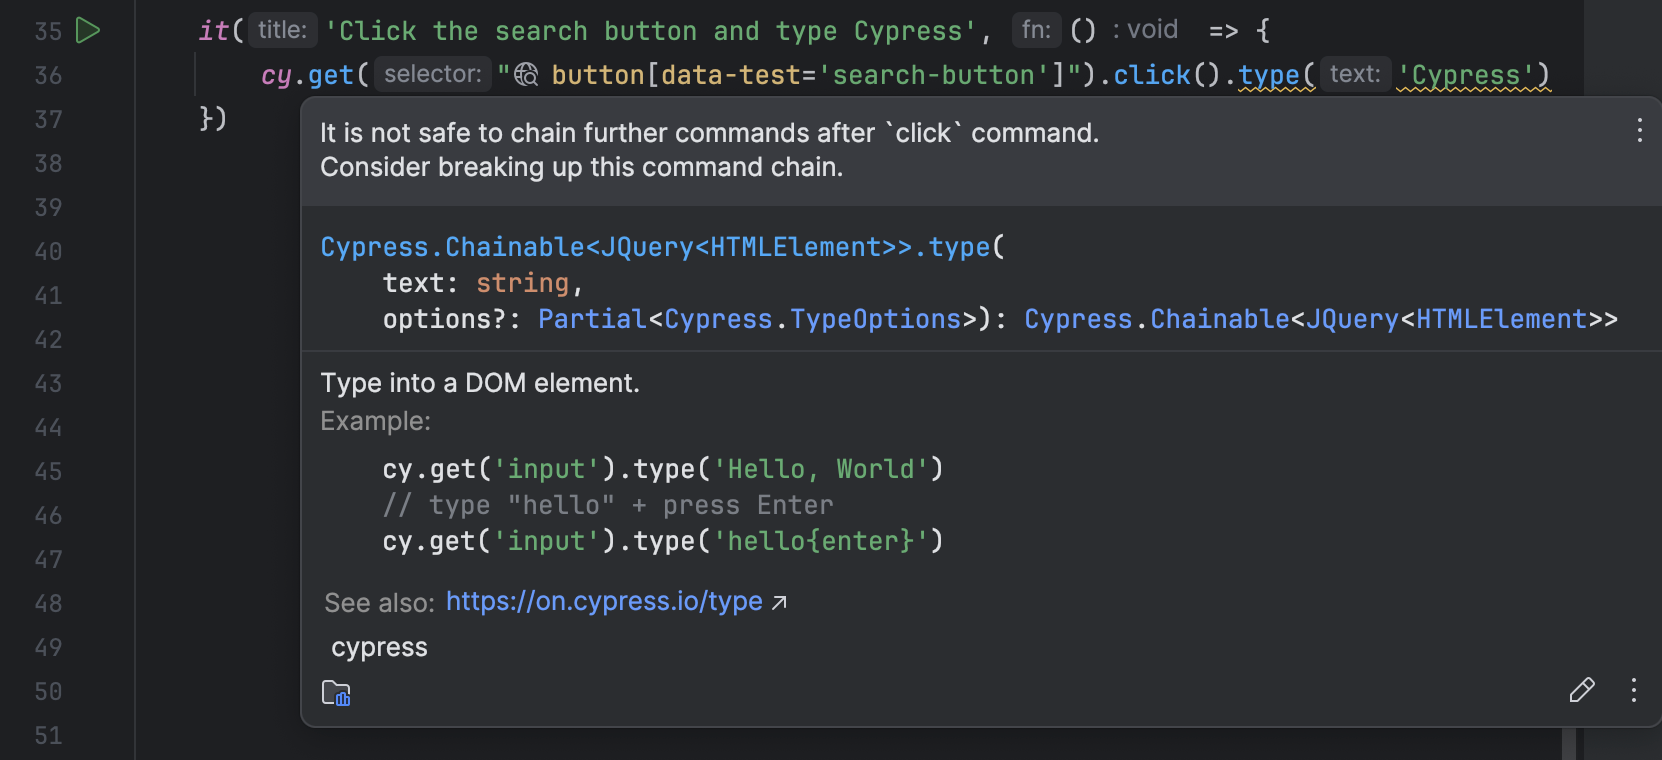Run the test on line 35

pos(88,31)
